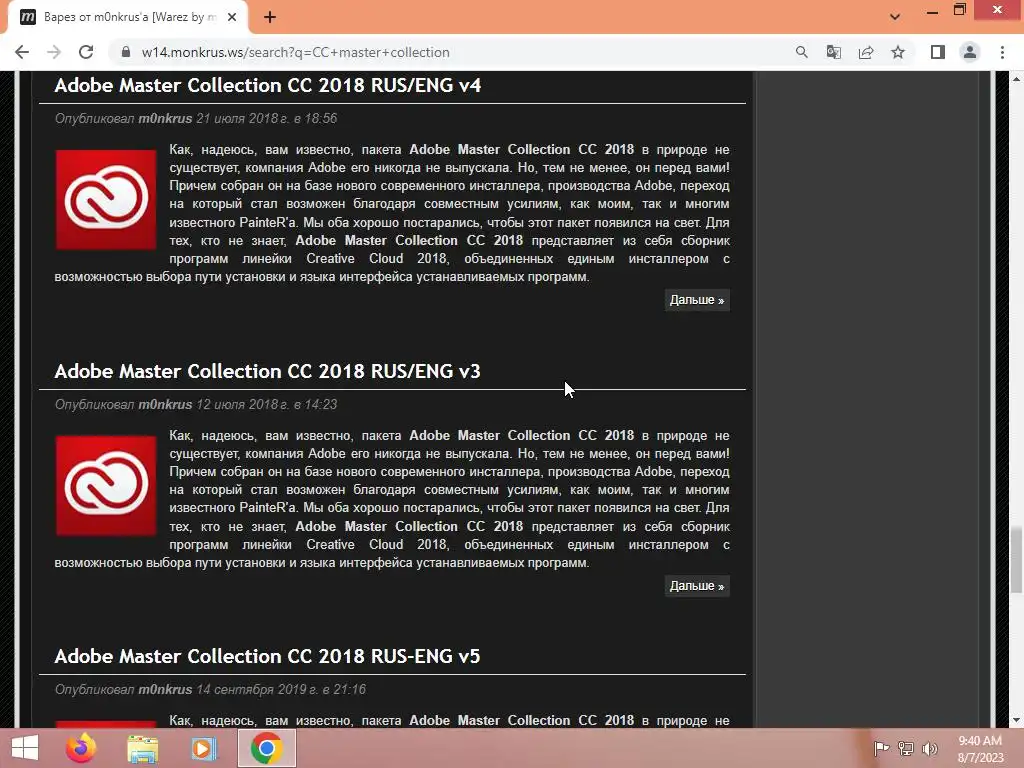Viewport: 1024px width, 768px height.
Task: Open the Chrome three-dot menu
Action: [1002, 52]
